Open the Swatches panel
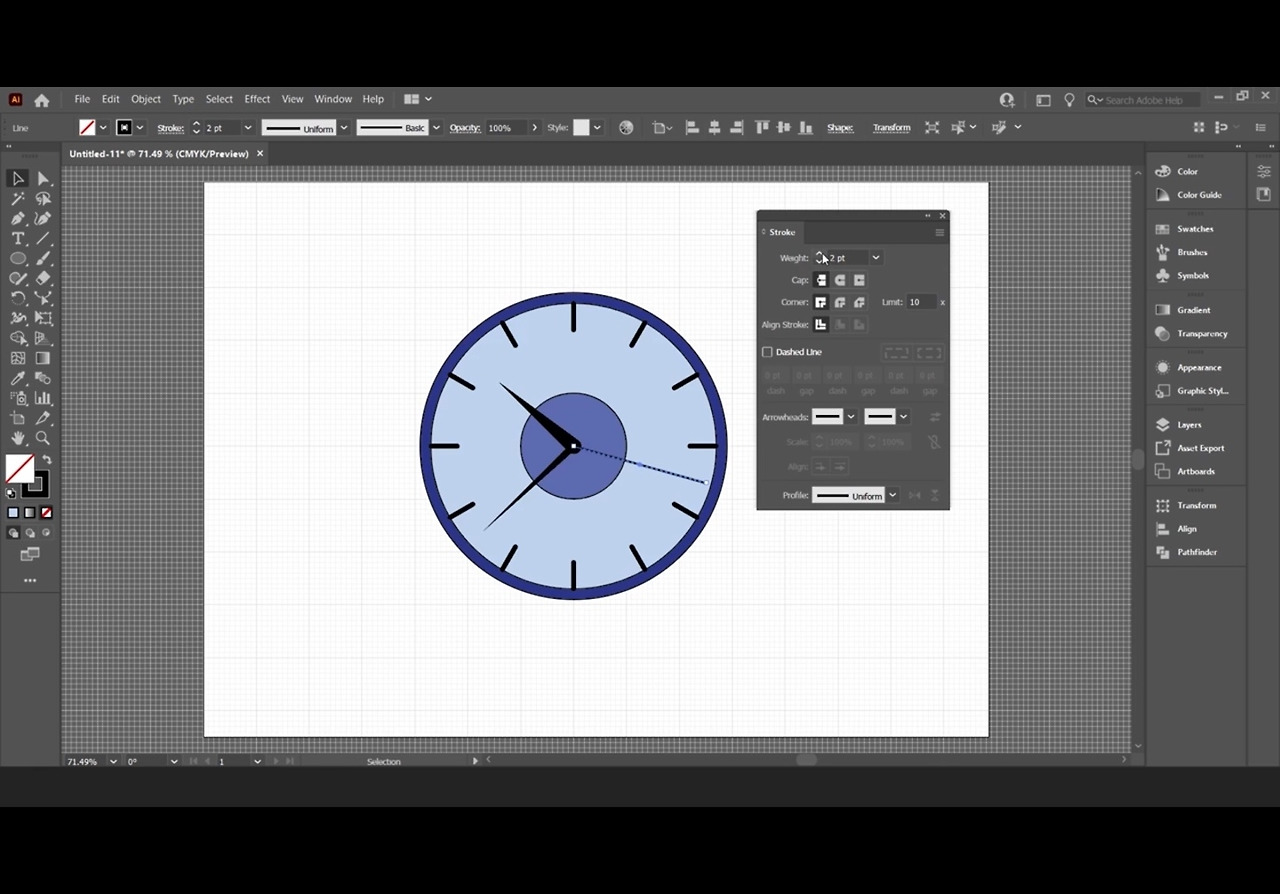This screenshot has width=1280, height=894. [x=1195, y=229]
